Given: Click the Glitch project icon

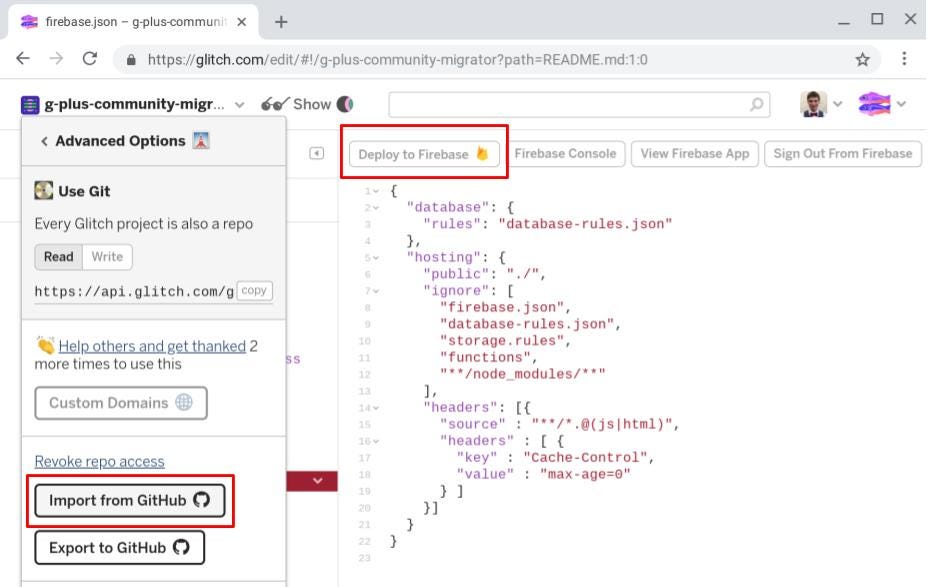Looking at the screenshot, I should (x=30, y=105).
